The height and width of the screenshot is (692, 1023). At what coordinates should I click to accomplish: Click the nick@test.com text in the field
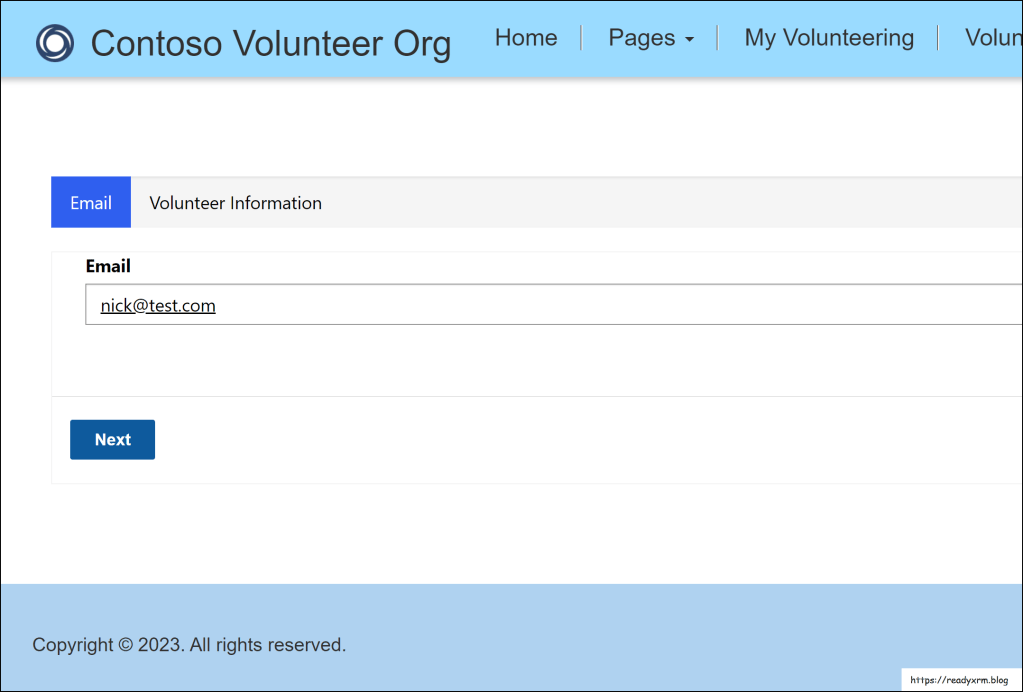click(x=158, y=306)
